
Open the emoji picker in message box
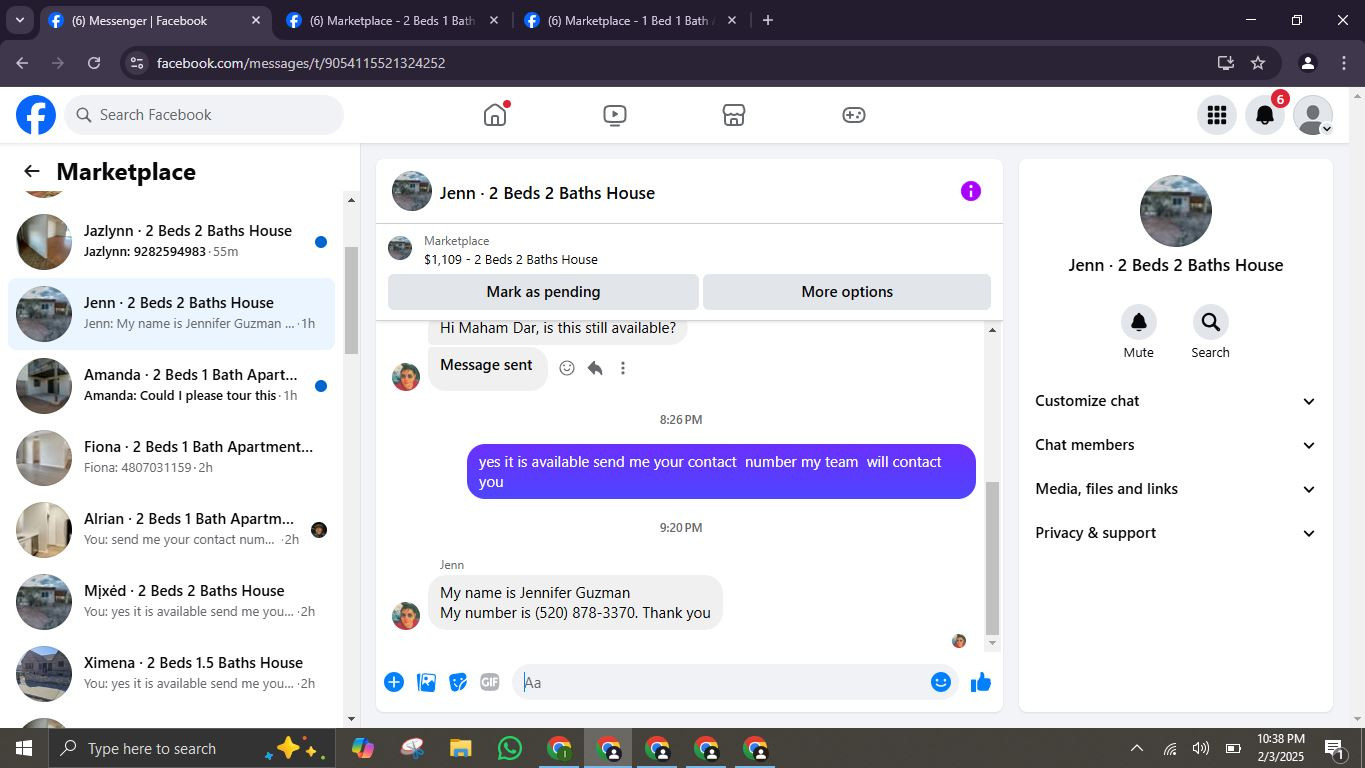pyautogui.click(x=941, y=682)
